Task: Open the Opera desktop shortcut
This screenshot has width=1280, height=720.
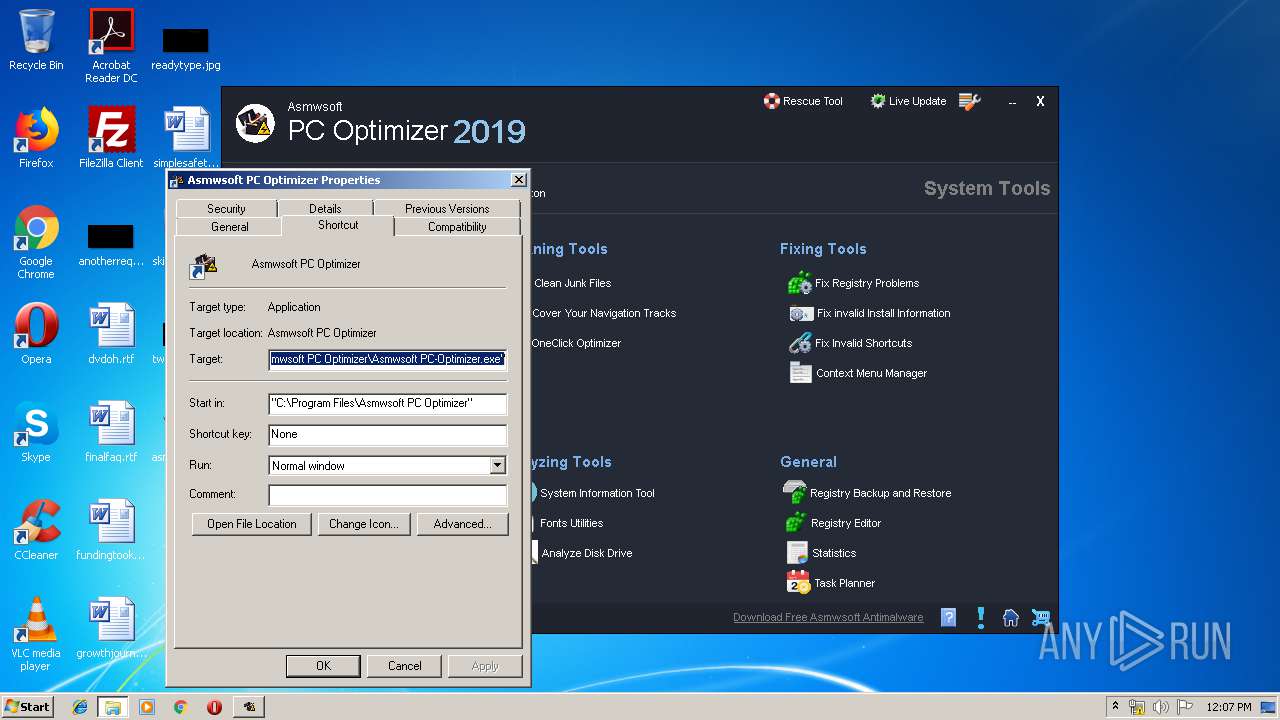Action: [36, 334]
